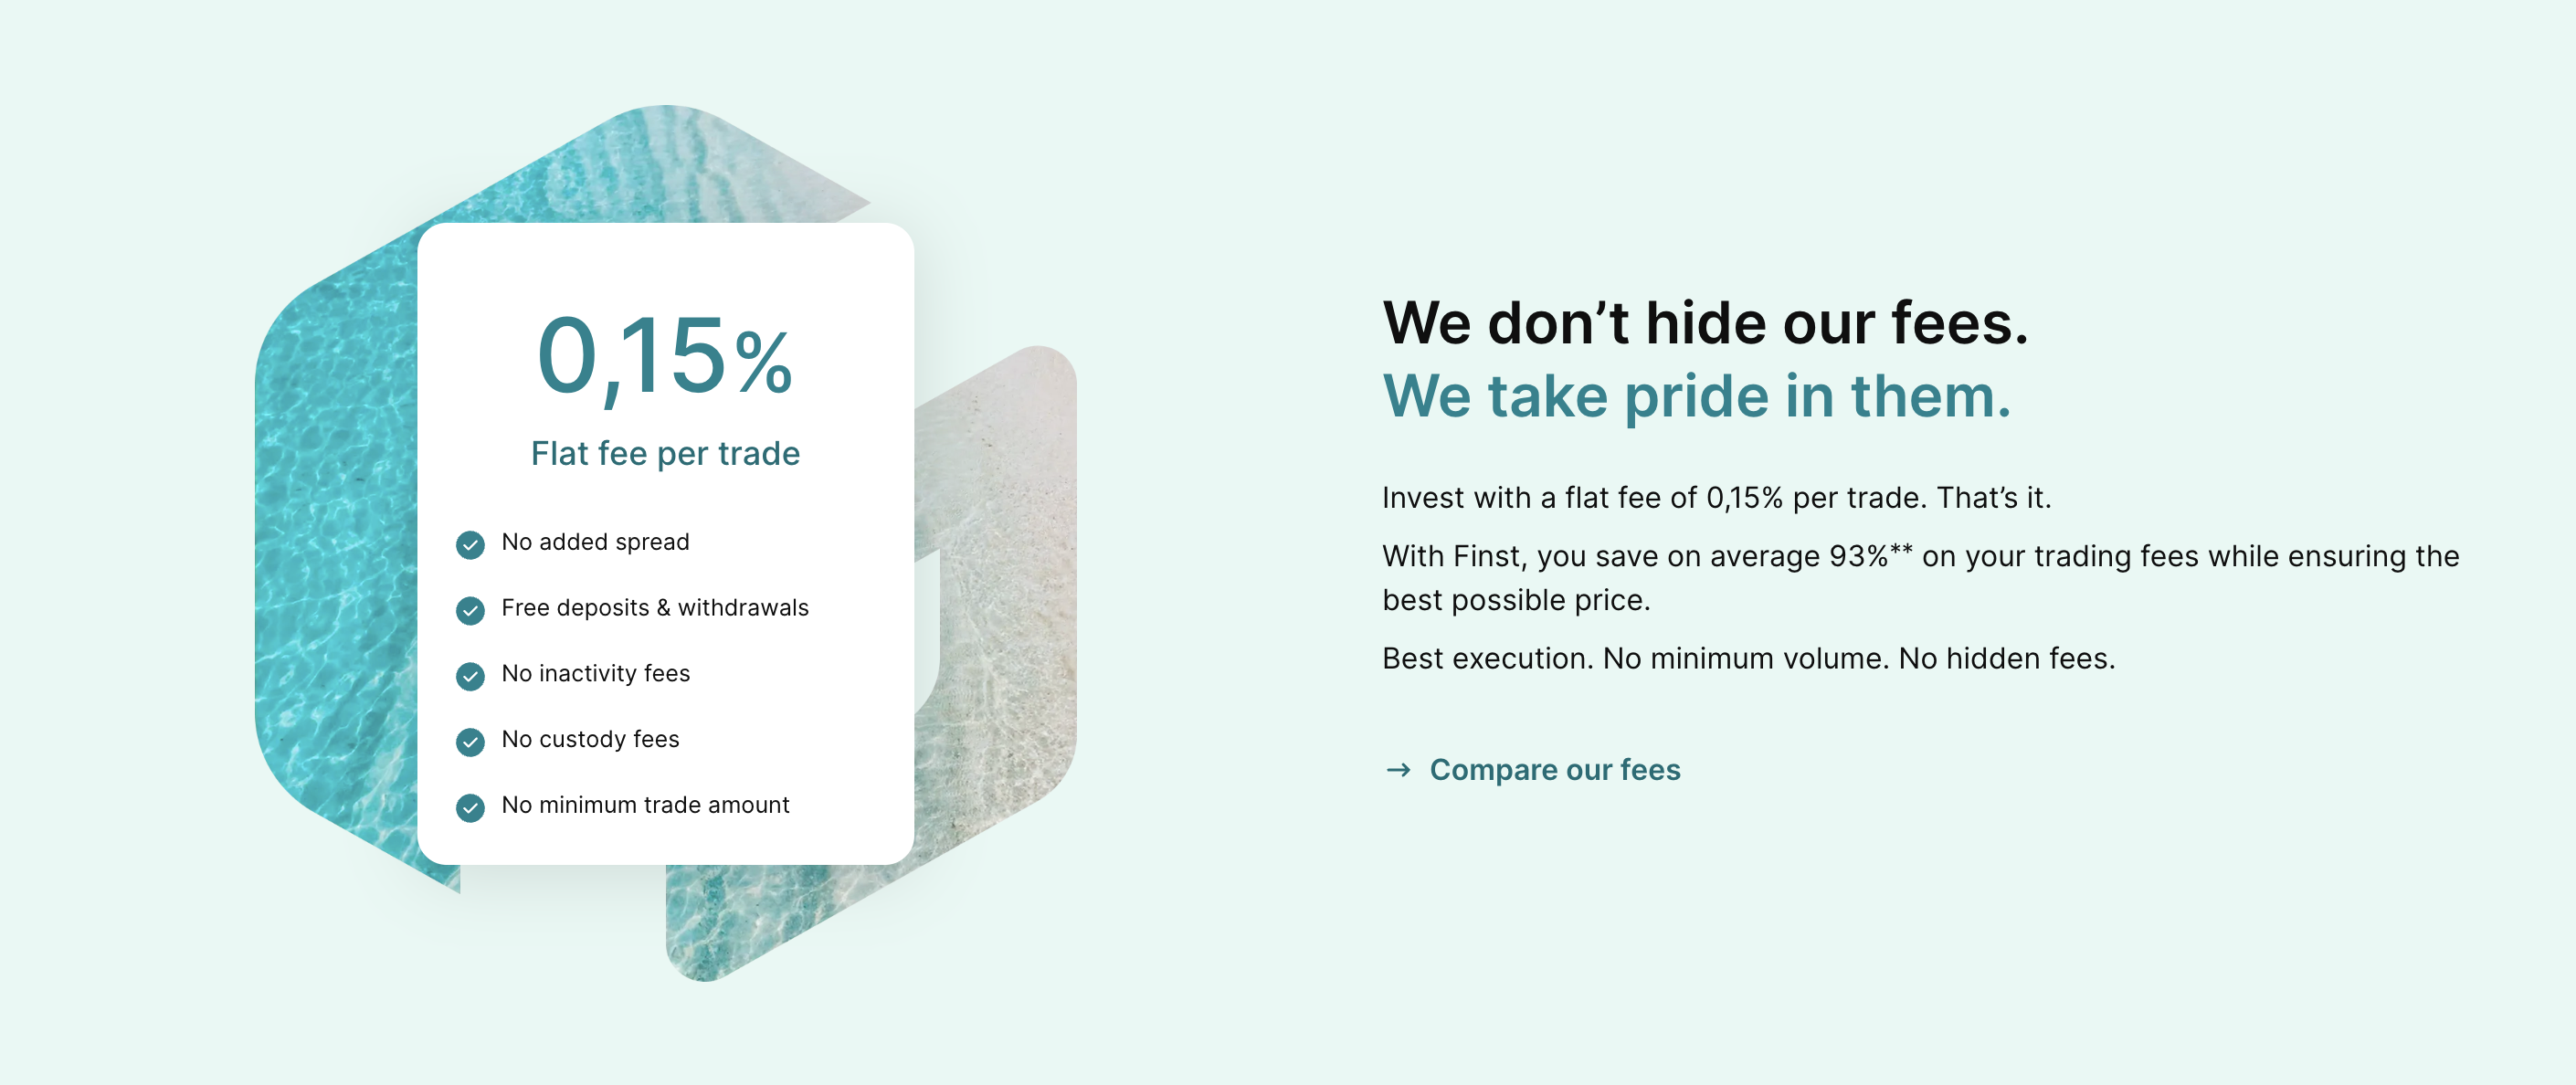Click the checkmark beside No minimum trade amount
The image size is (2576, 1085).
click(470, 807)
